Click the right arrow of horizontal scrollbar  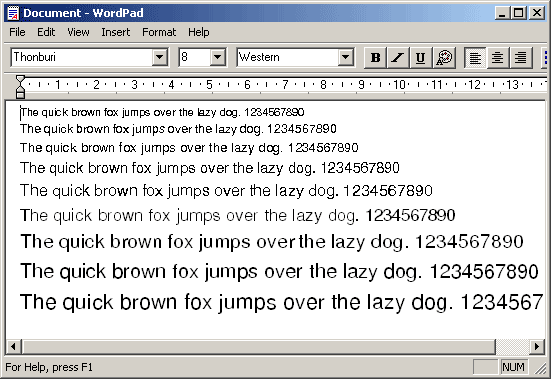pos(536,347)
